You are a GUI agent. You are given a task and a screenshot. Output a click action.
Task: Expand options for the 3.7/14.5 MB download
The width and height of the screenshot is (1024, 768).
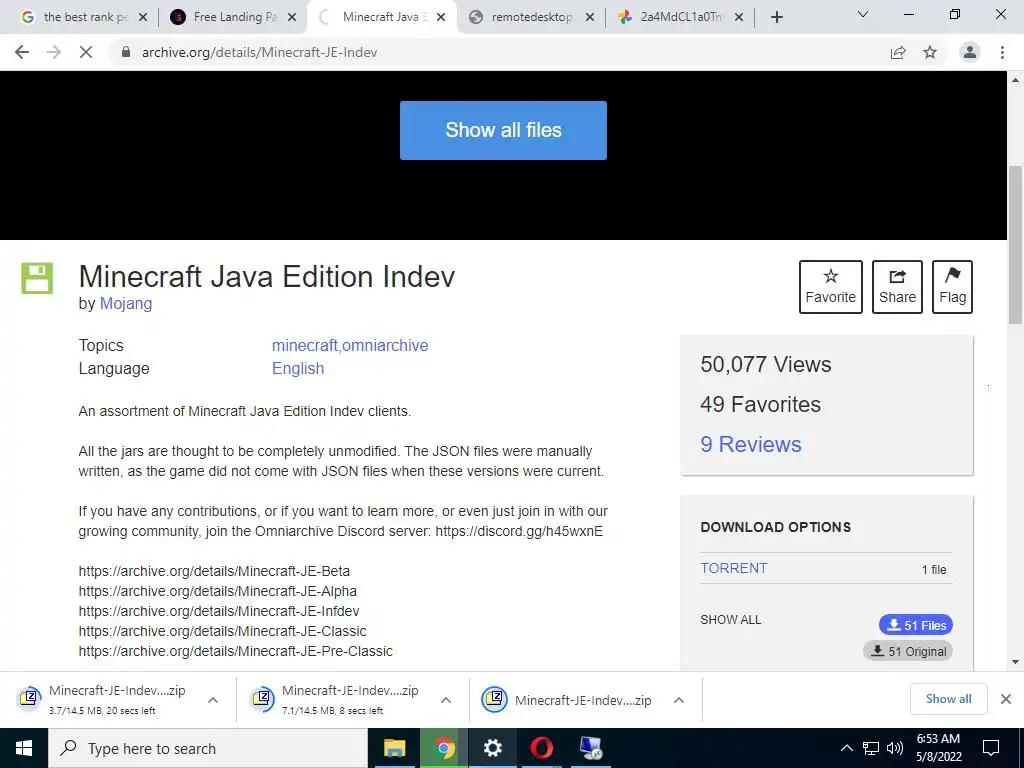coord(213,700)
